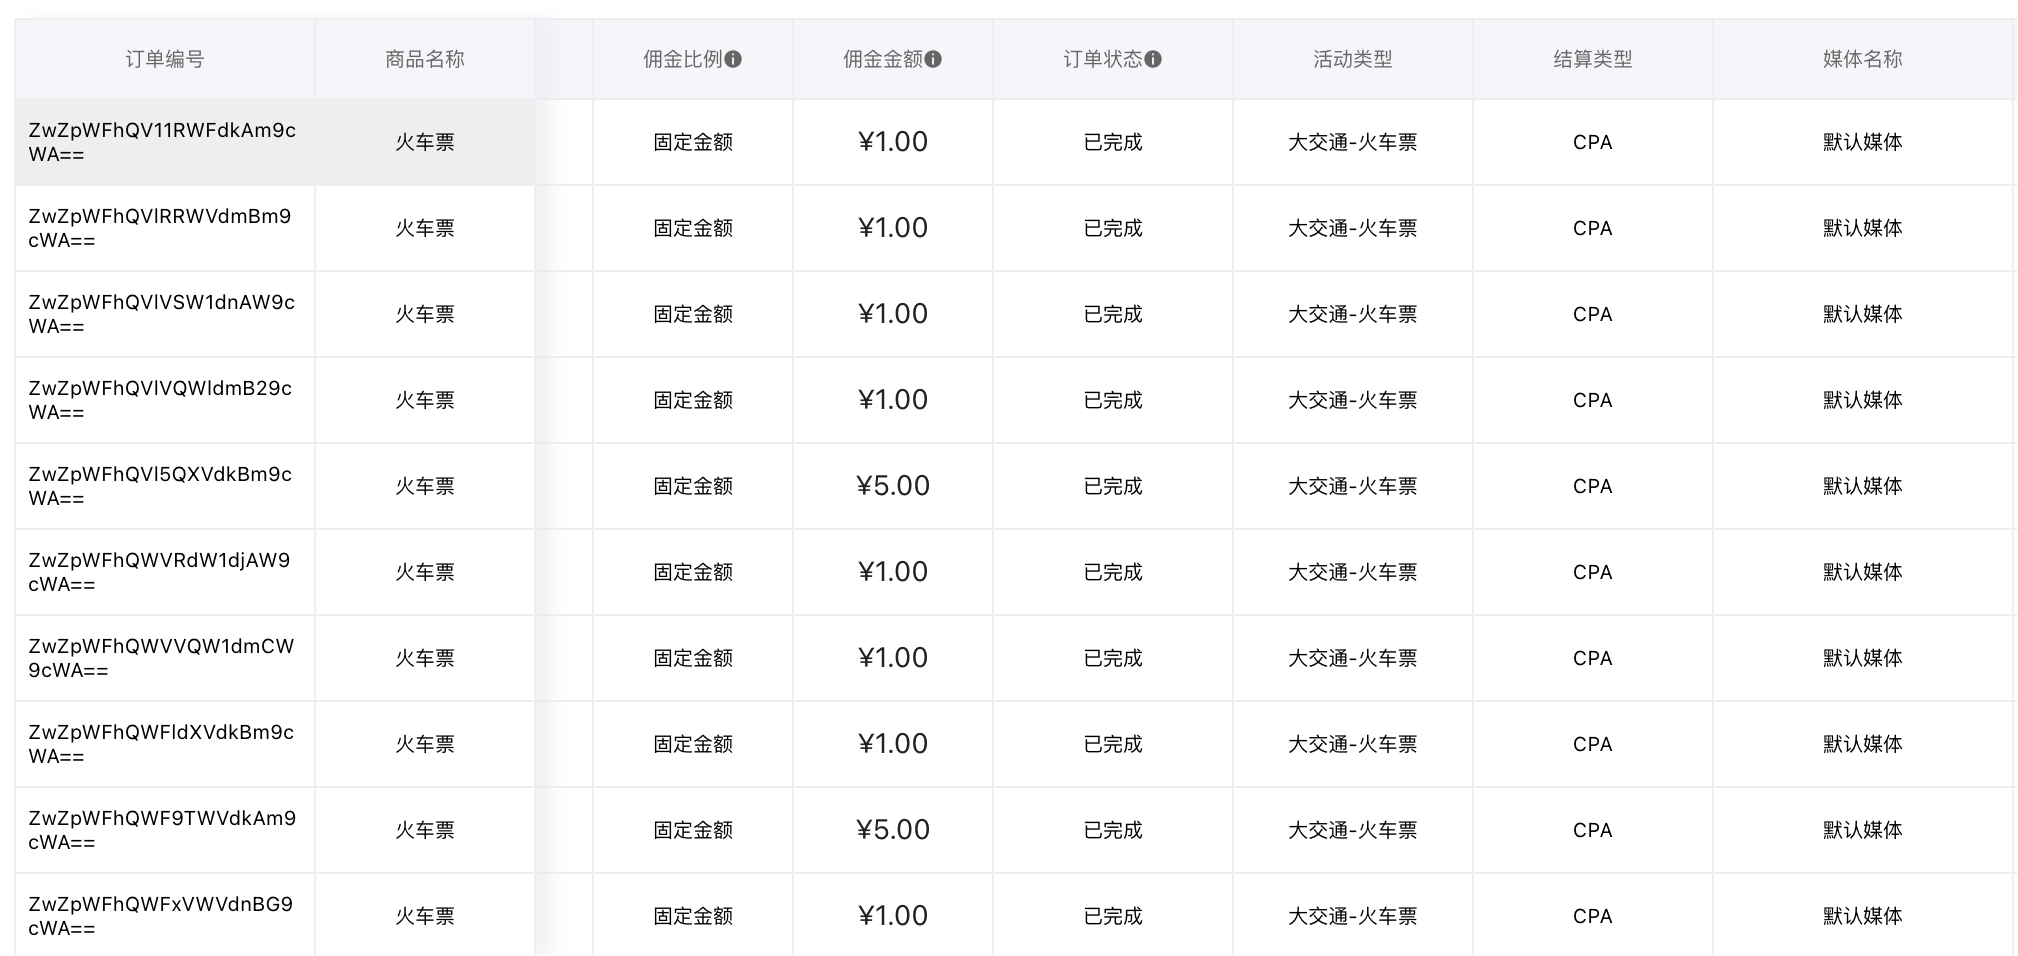Click the 订单编号 column header
This screenshot has height=956, width=2018.
tap(165, 60)
